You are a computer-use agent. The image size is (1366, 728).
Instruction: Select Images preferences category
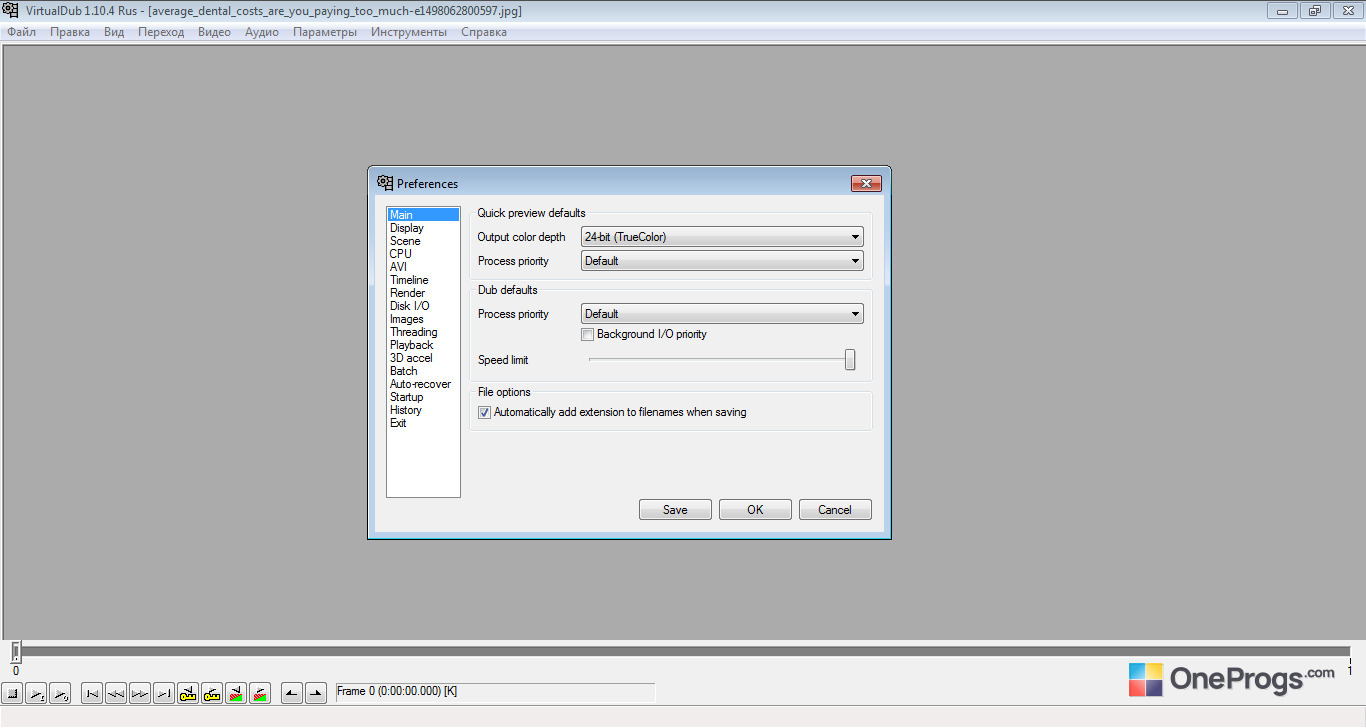423,319
